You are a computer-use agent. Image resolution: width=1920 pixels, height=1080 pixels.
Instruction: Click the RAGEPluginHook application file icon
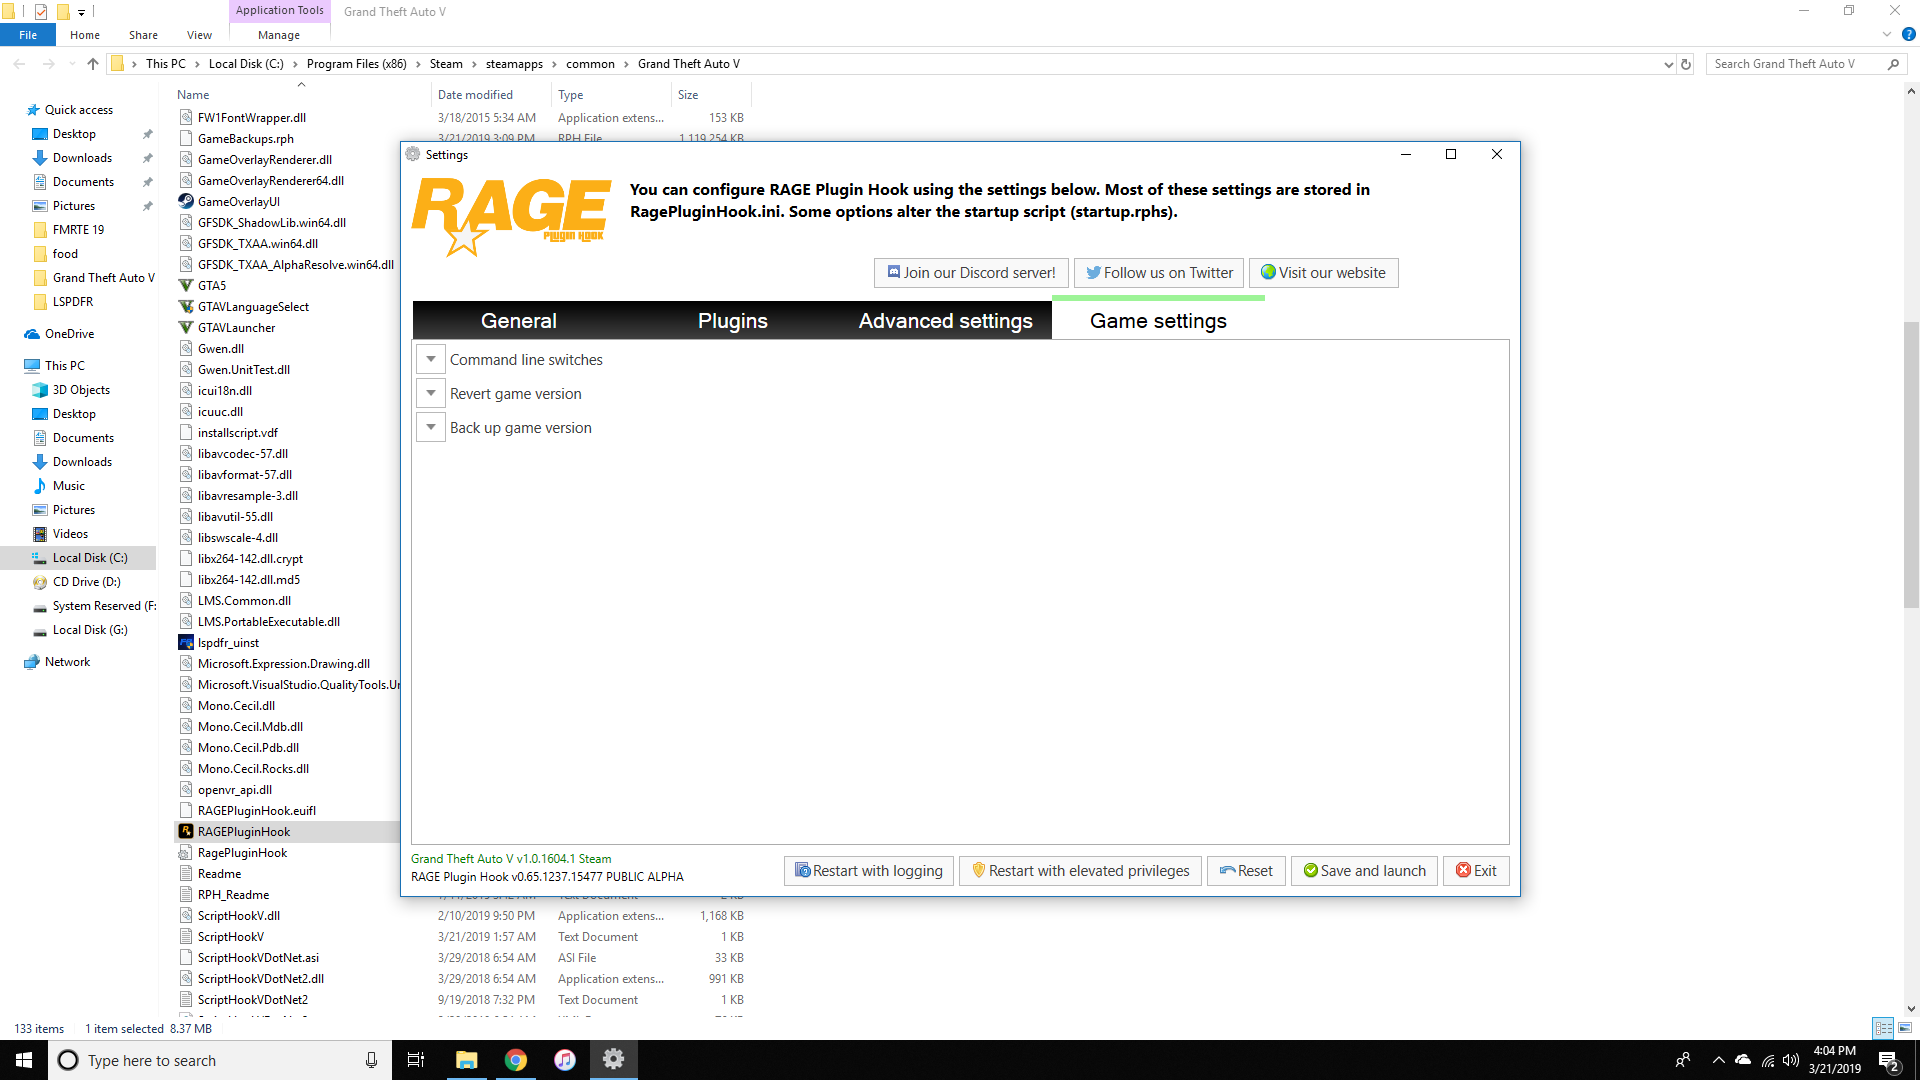(186, 831)
